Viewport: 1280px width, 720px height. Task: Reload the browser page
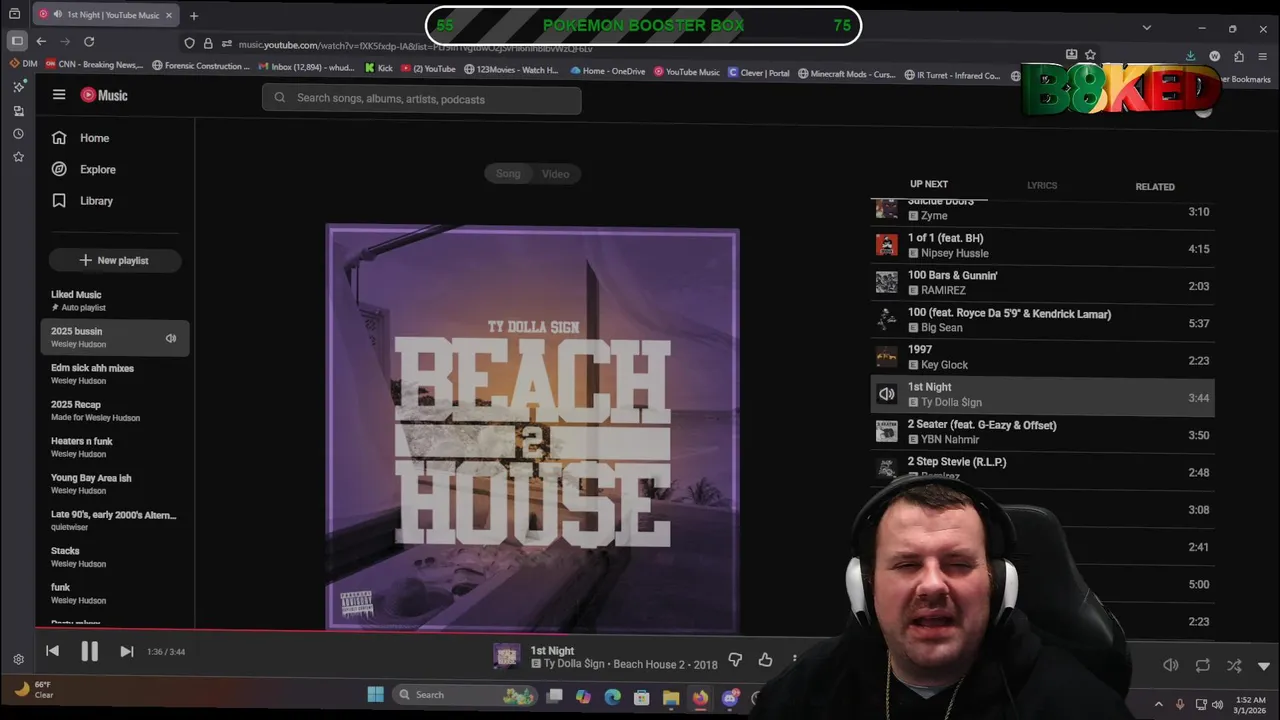tap(89, 41)
